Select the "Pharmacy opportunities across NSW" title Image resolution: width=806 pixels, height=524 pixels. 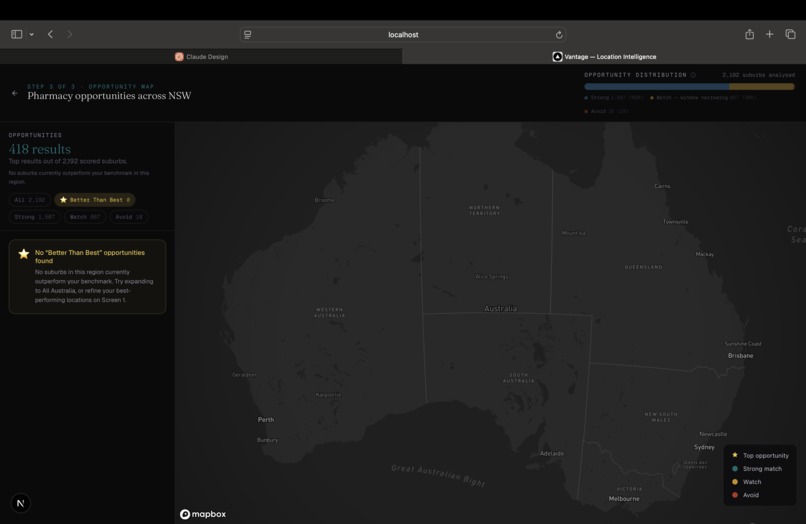click(109, 96)
